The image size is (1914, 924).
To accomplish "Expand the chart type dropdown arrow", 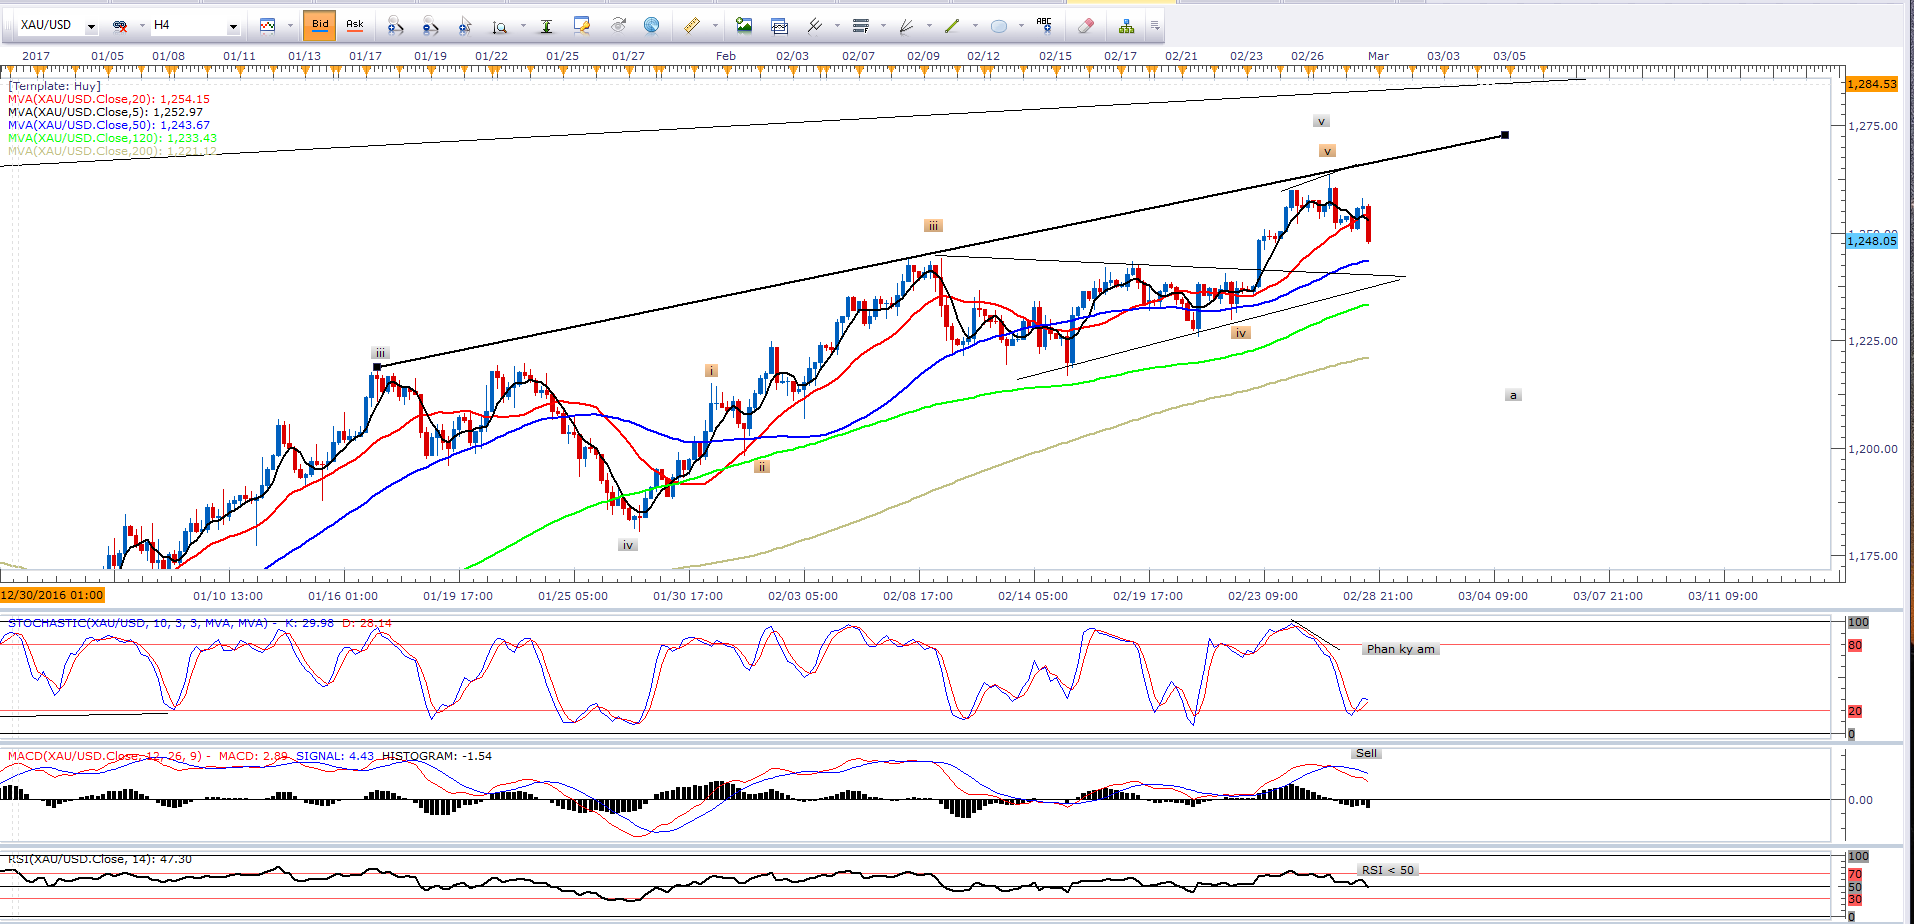I will [290, 26].
